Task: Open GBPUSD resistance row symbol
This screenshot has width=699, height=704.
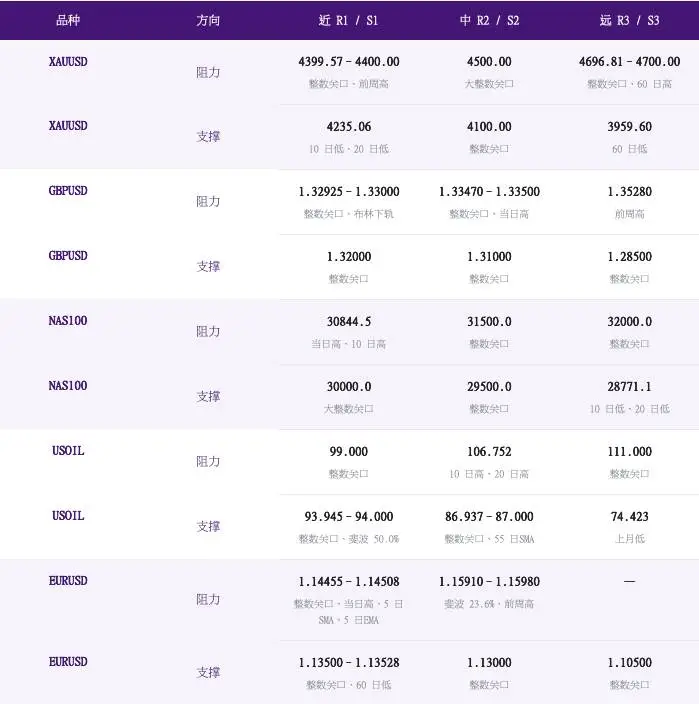Action: click(x=68, y=191)
